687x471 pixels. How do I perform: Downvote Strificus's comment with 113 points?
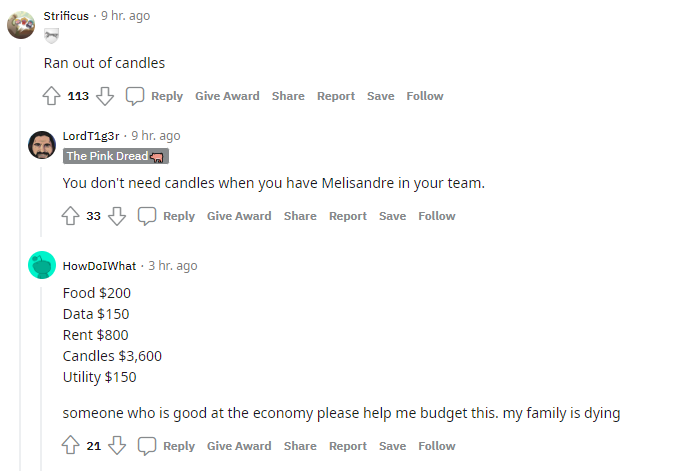105,96
